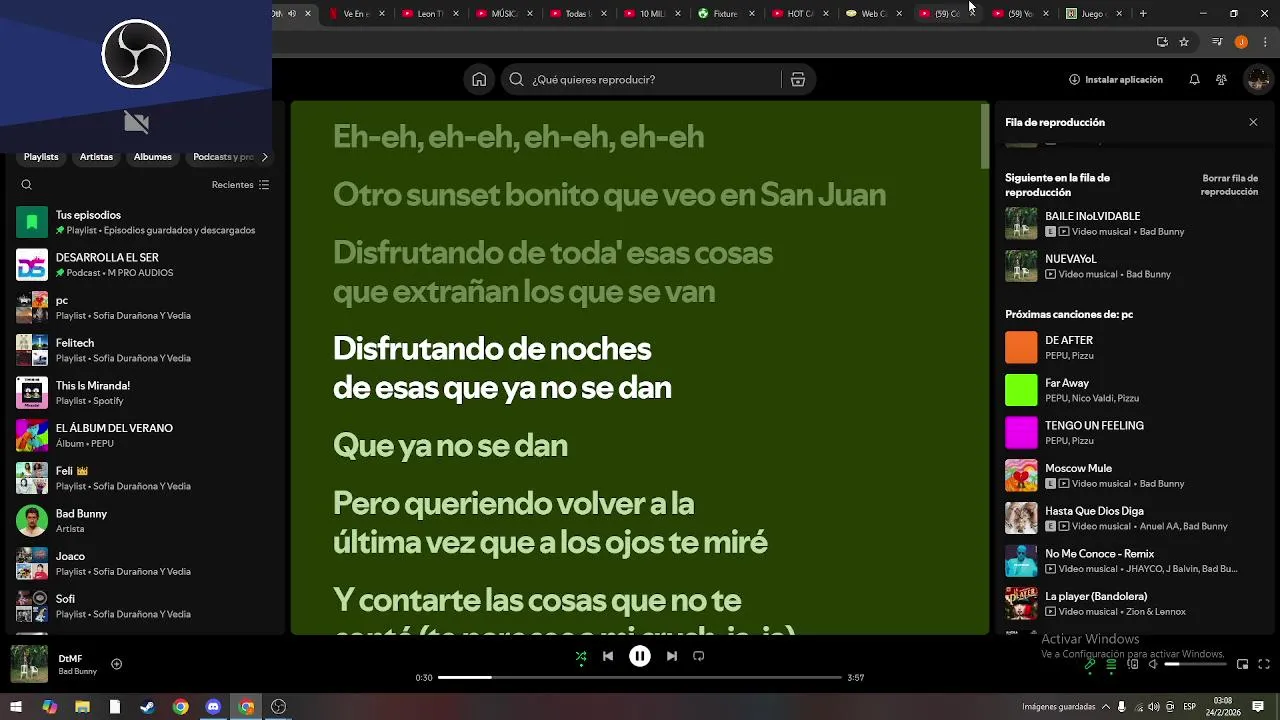Play No Me Conoce - Remix from queue
Screen dimensions: 1280x720
coord(1133,561)
